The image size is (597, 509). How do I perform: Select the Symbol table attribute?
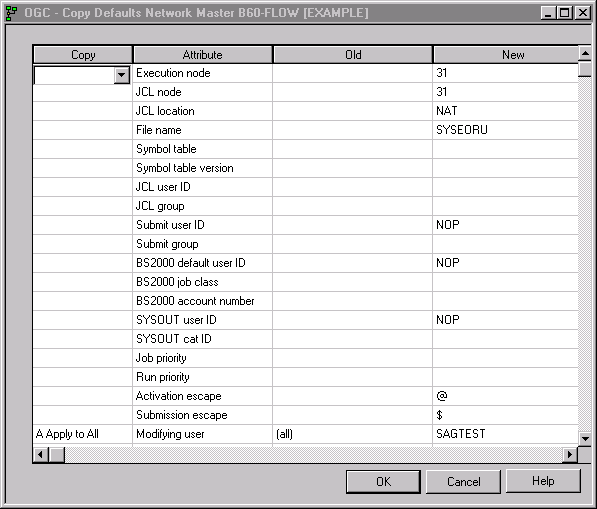(x=203, y=149)
